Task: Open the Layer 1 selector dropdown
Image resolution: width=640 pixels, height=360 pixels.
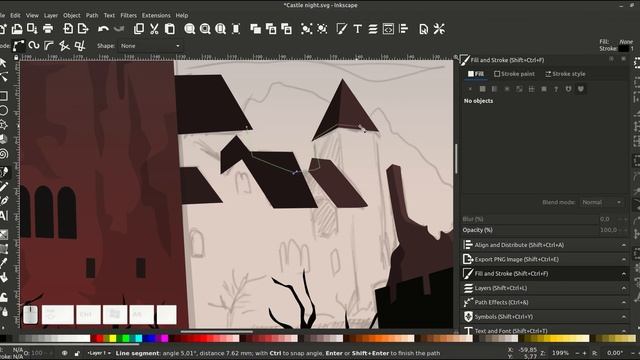Action: coord(99,353)
